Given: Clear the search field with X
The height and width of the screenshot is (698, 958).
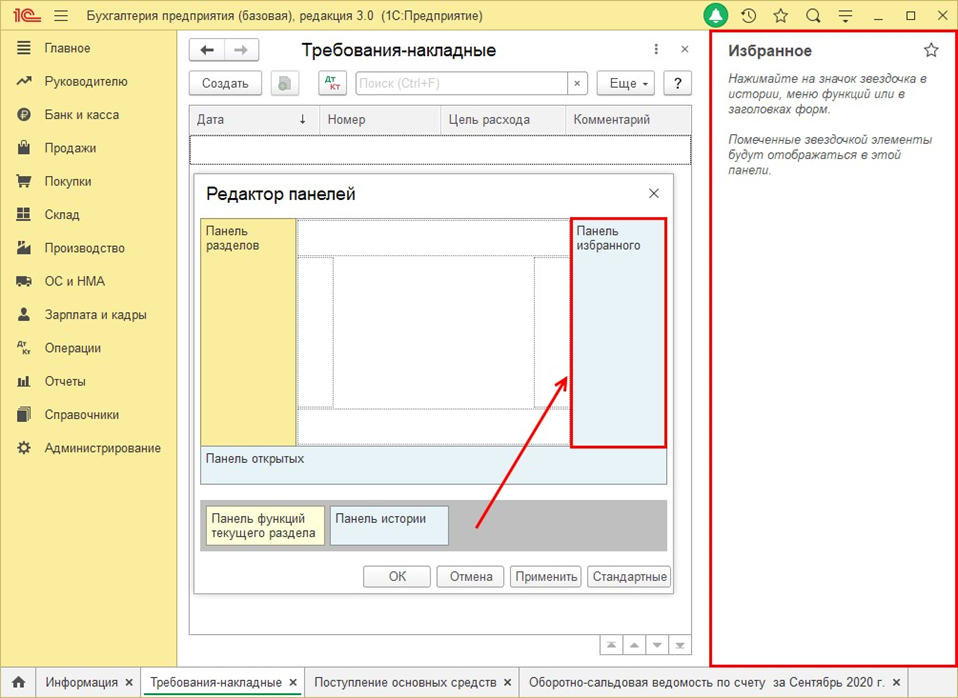Looking at the screenshot, I should click(577, 83).
